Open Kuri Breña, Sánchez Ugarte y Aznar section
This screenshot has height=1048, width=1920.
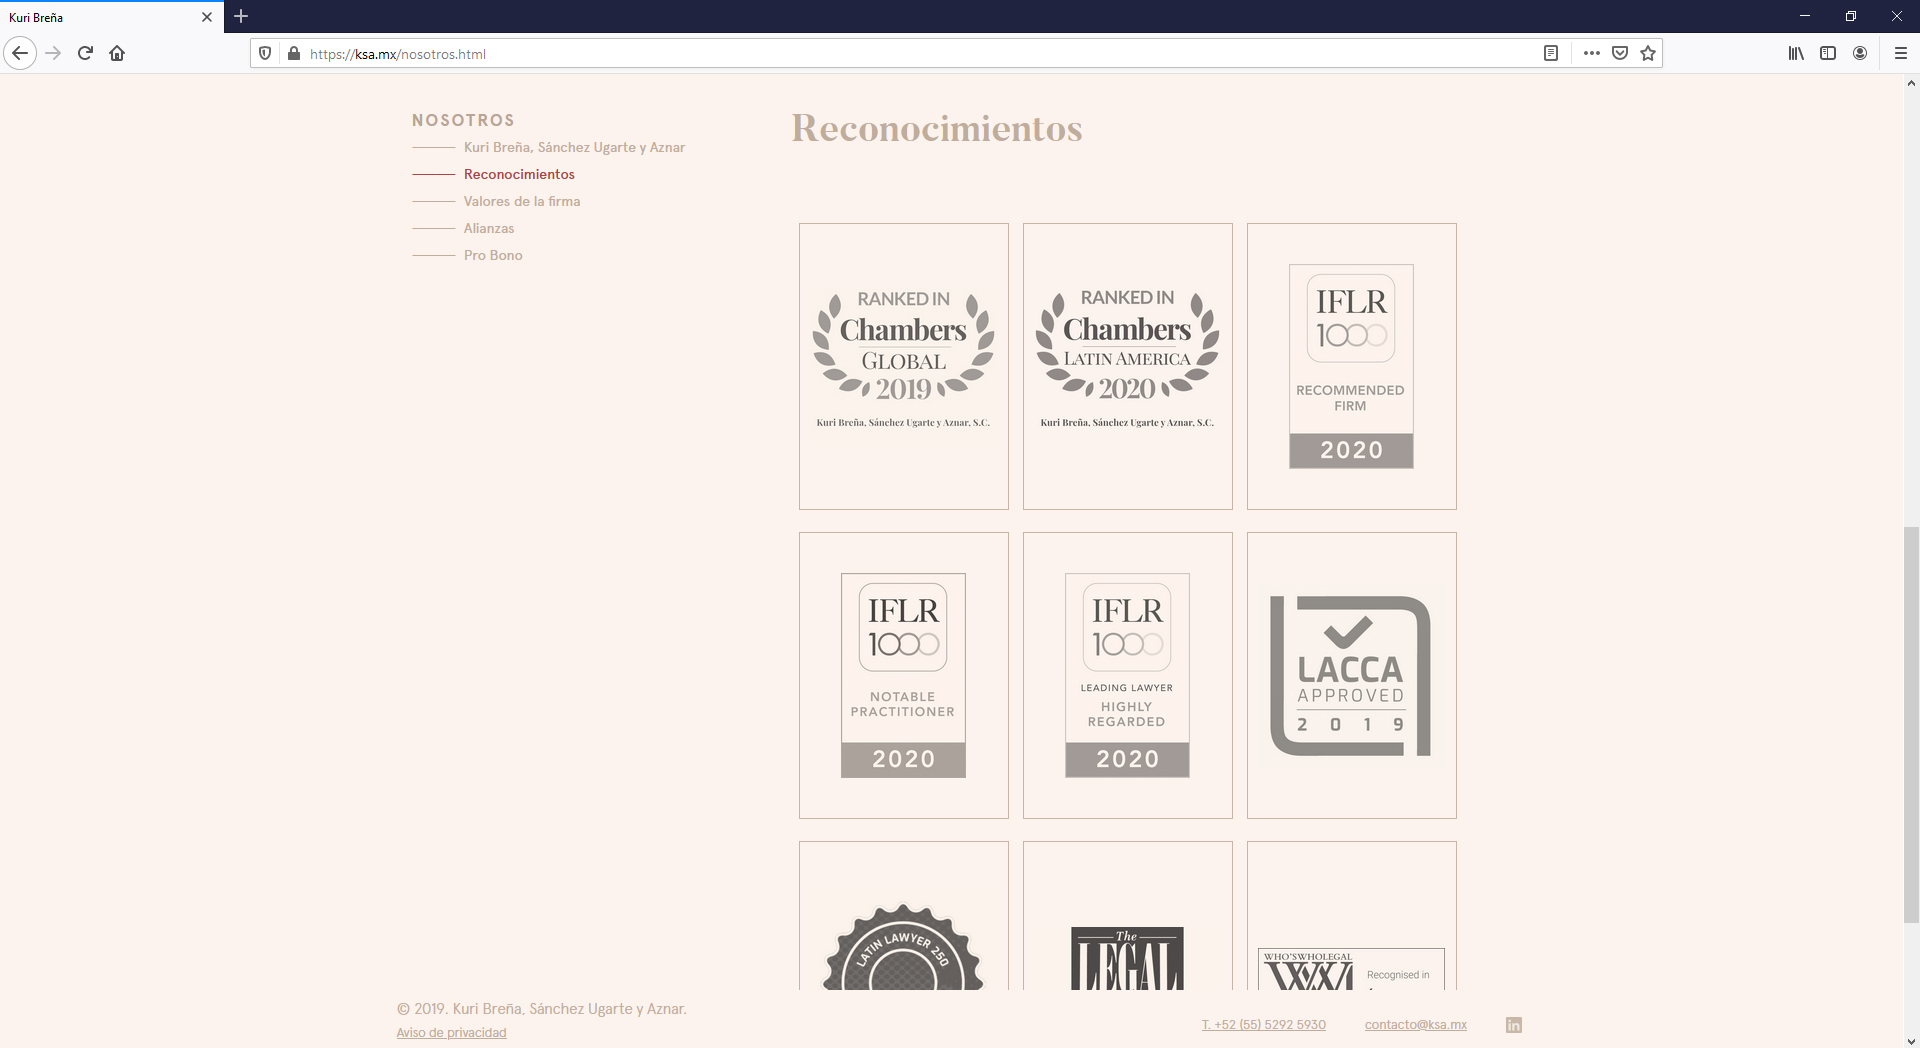[x=574, y=147]
